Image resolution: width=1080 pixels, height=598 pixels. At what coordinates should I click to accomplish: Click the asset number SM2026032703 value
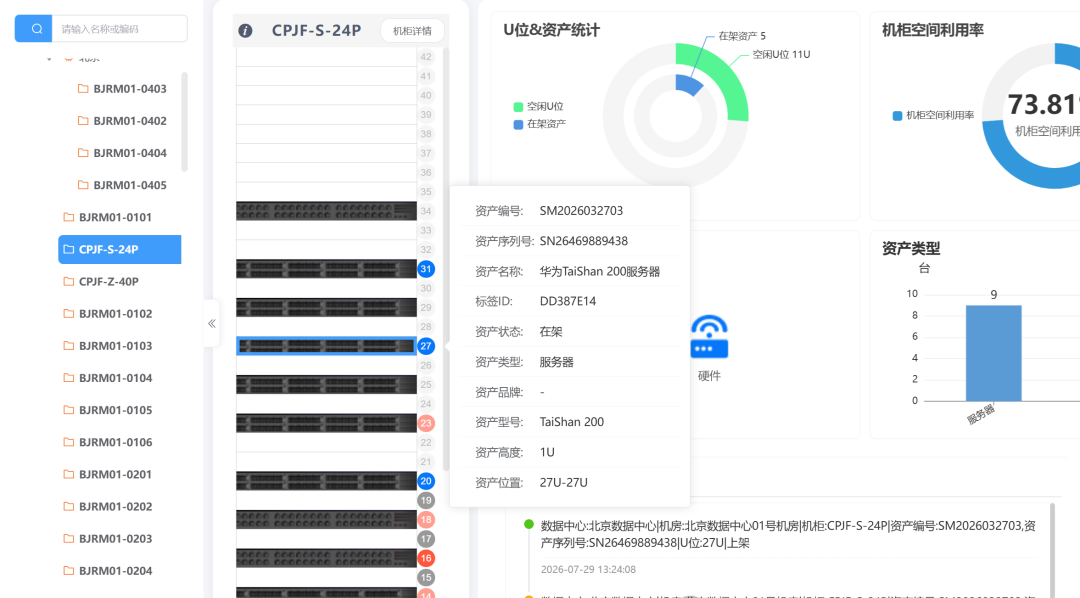581,211
